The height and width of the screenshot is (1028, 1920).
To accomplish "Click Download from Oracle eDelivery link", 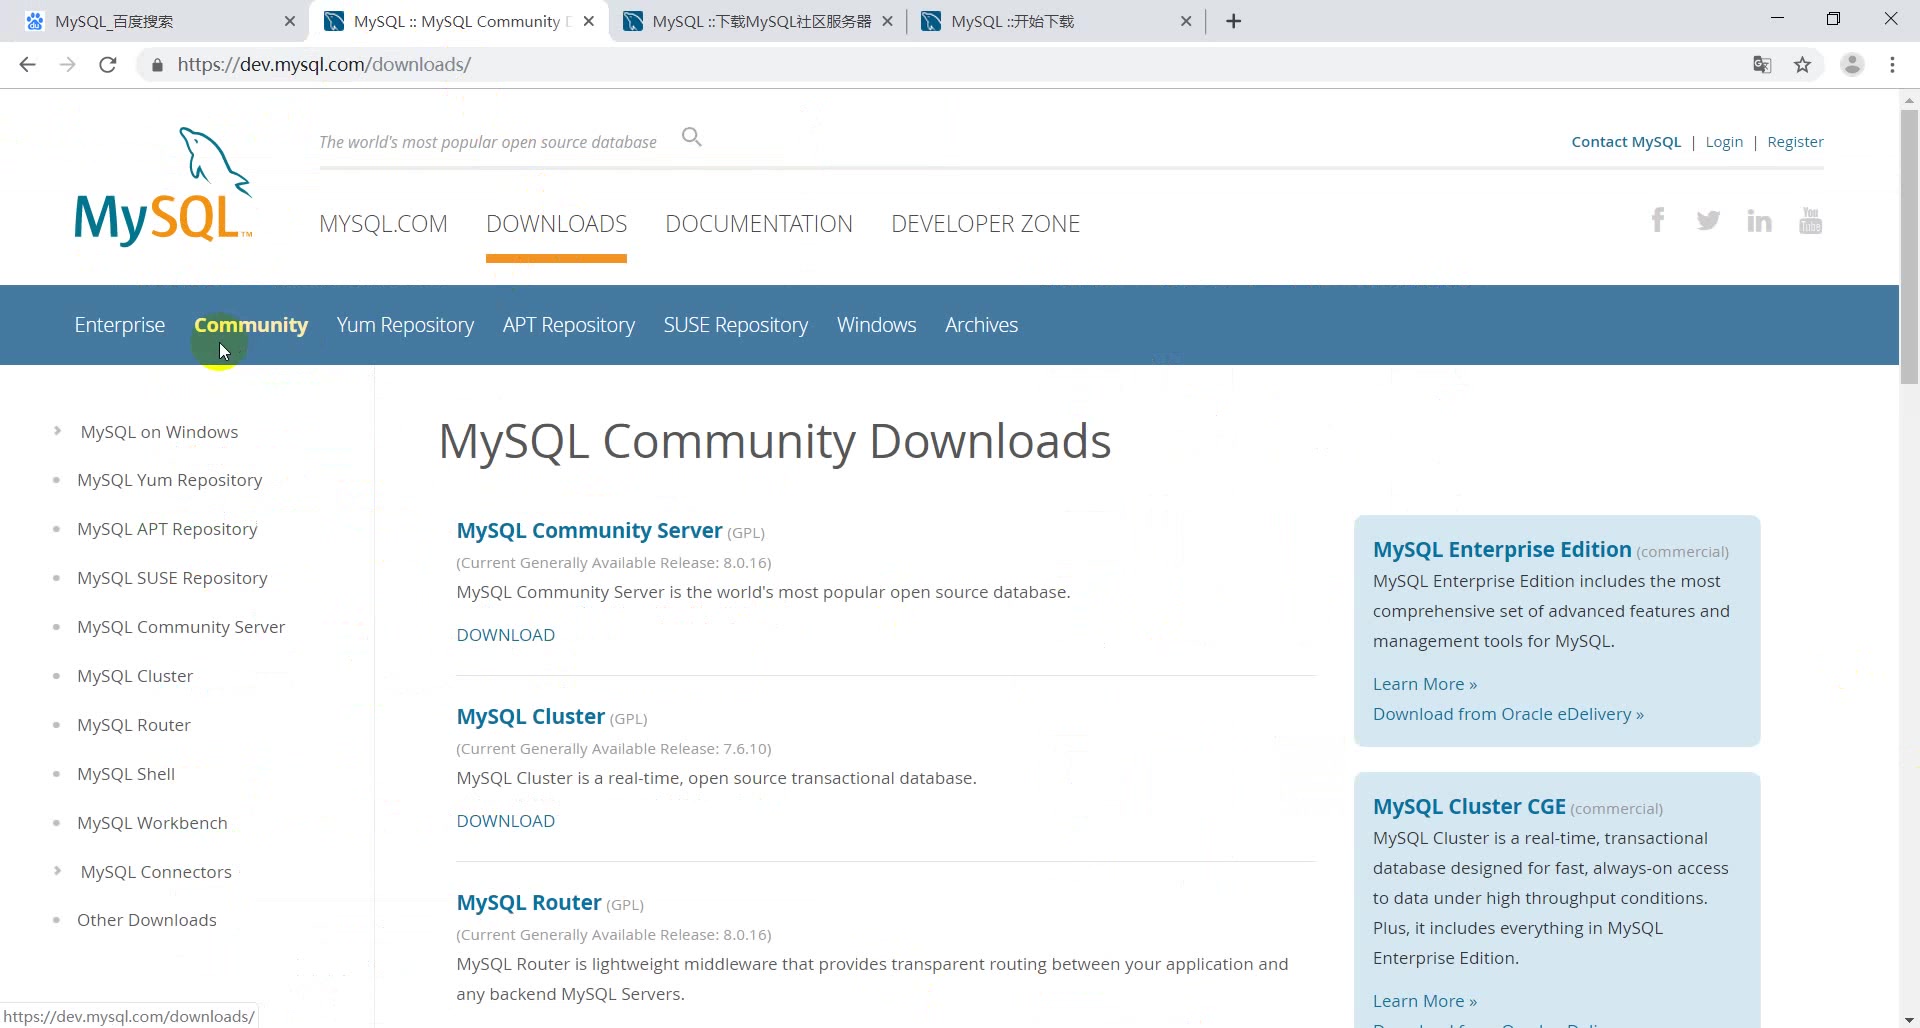I will point(1508,714).
